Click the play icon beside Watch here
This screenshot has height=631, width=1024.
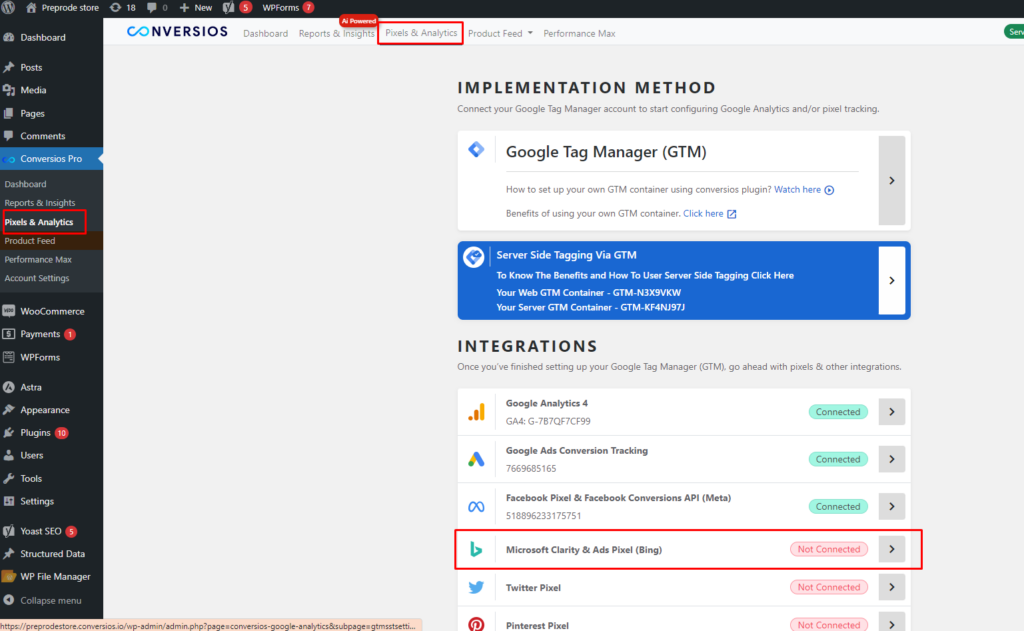point(829,190)
